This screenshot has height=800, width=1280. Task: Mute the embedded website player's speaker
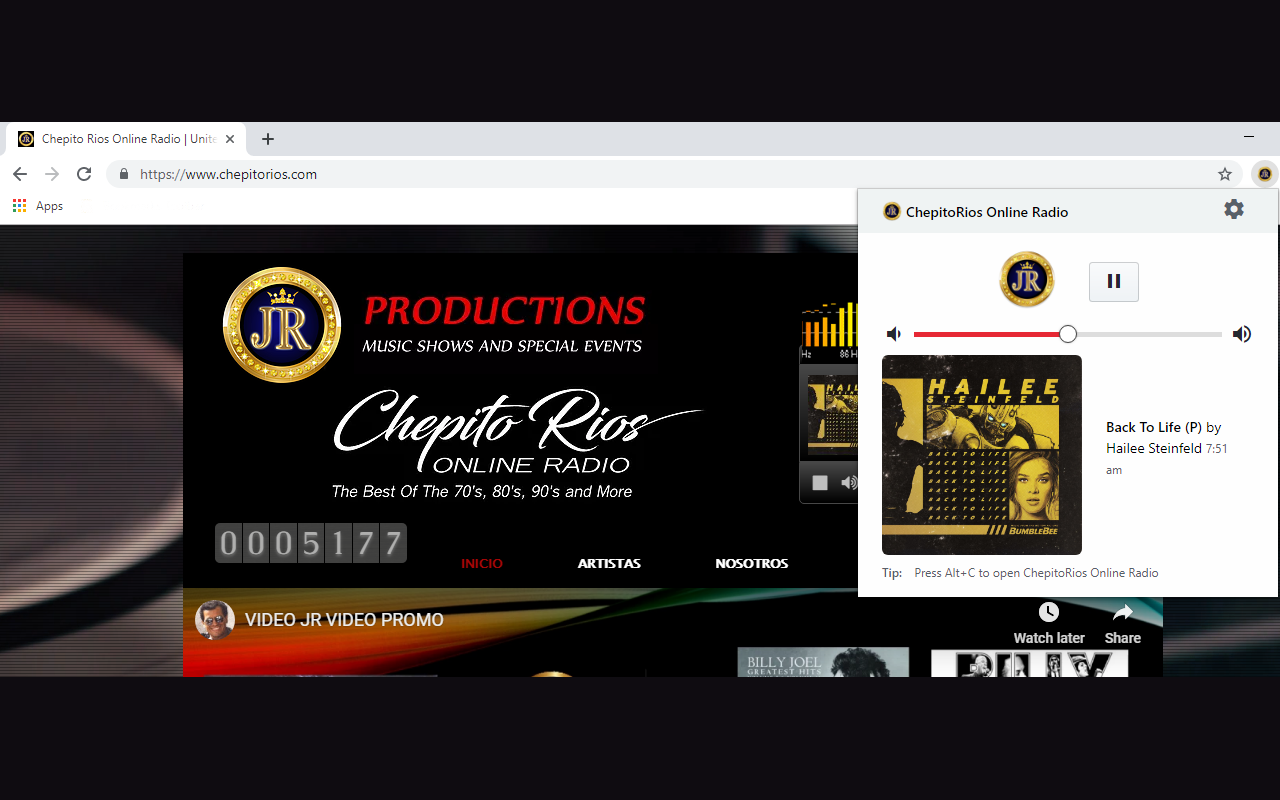pyautogui.click(x=849, y=482)
